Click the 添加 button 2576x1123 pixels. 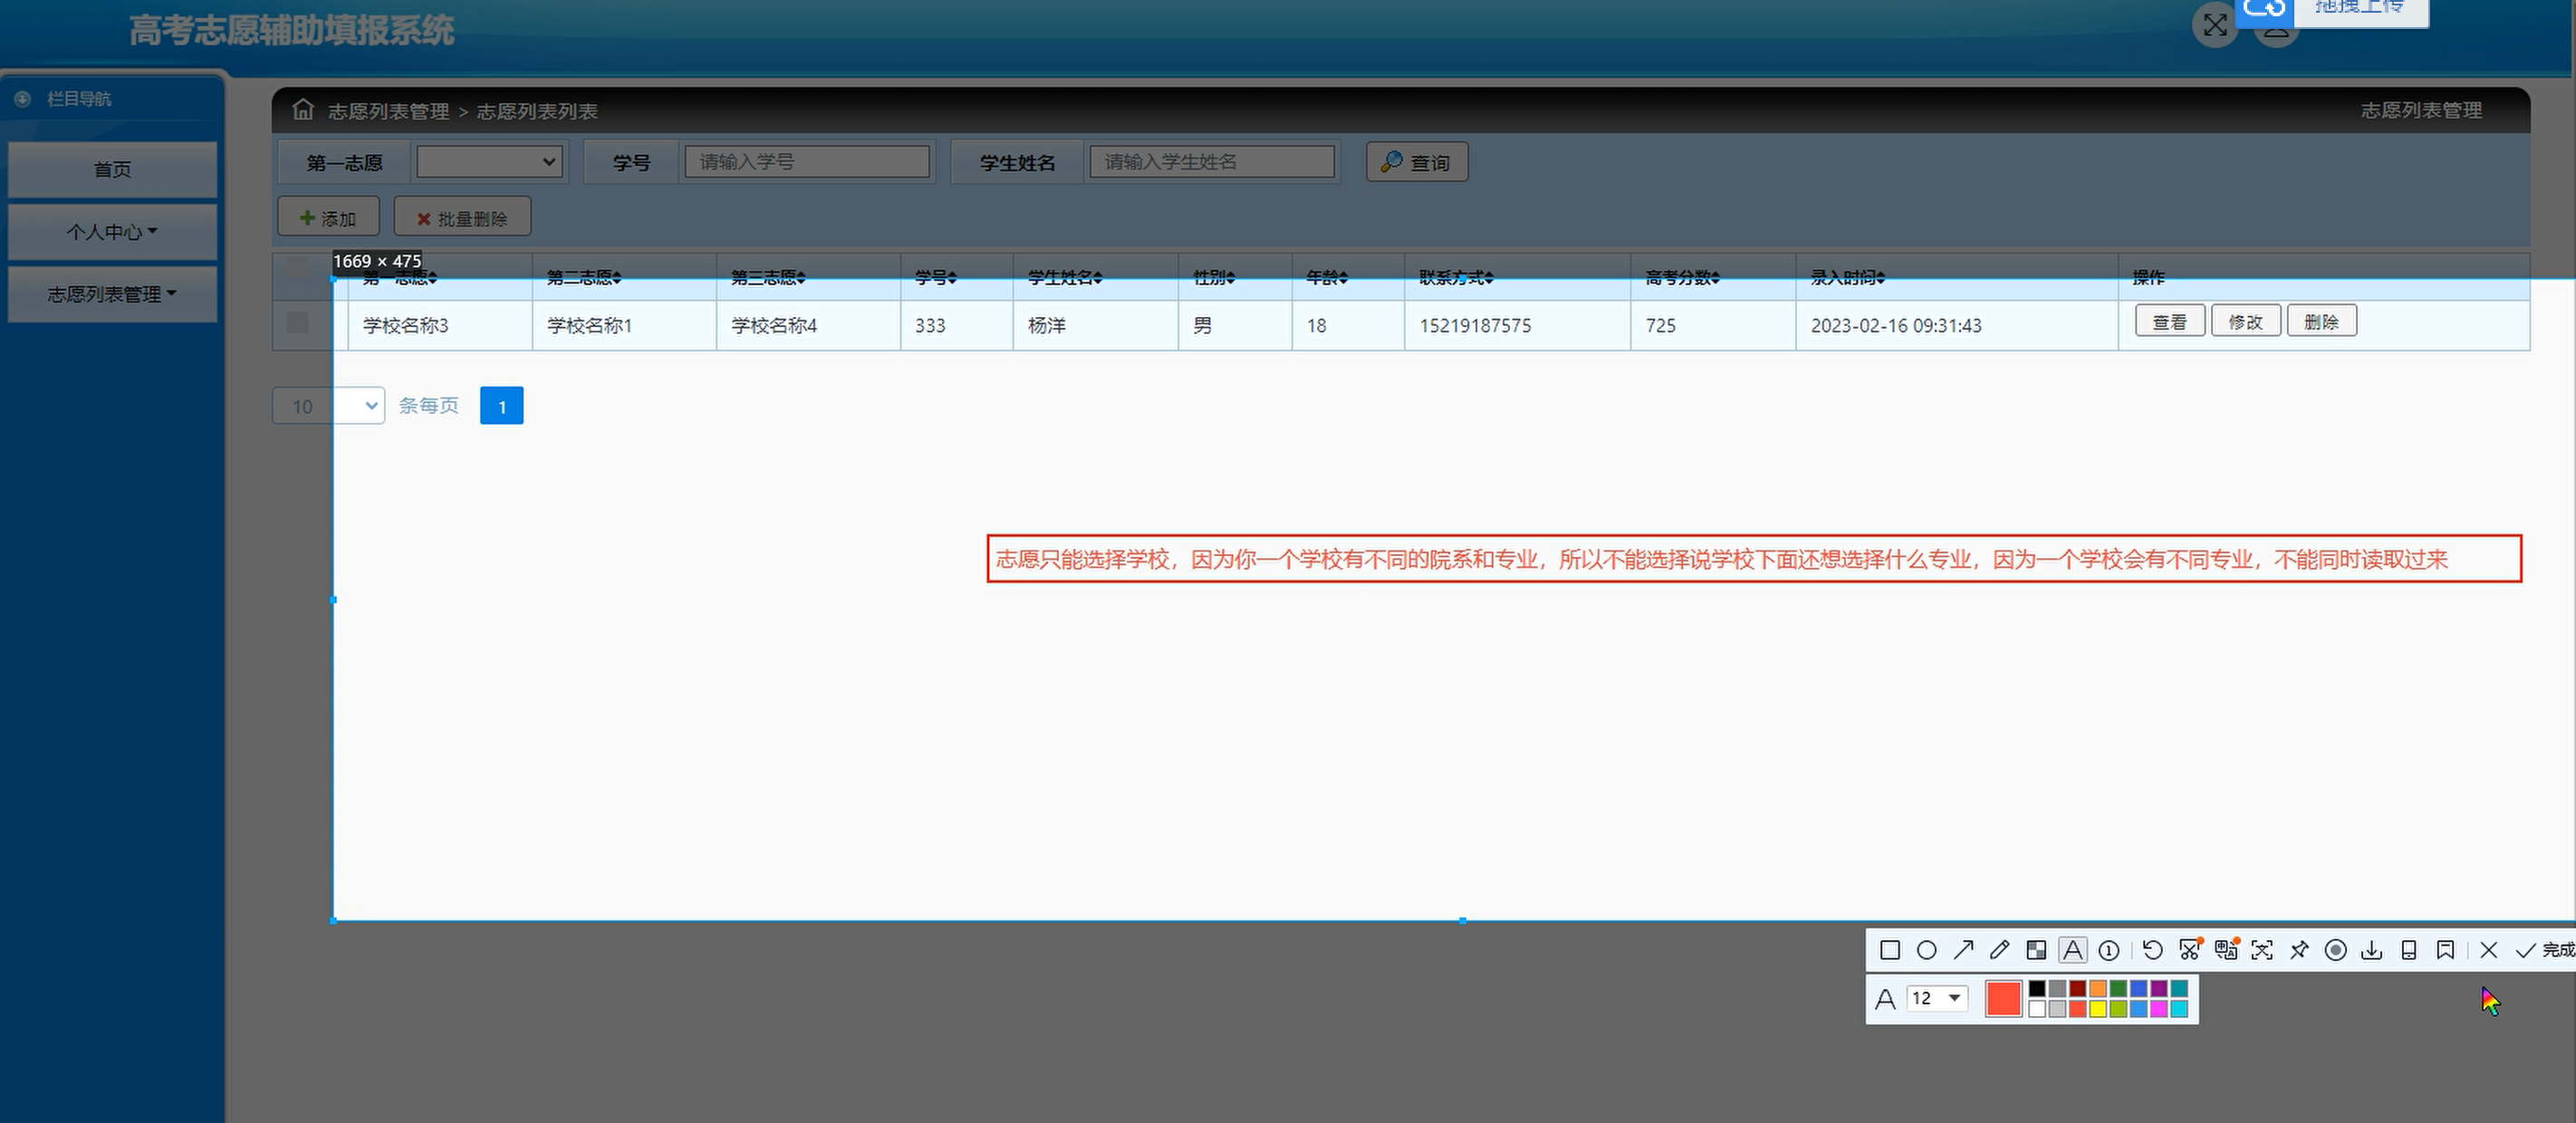(328, 217)
